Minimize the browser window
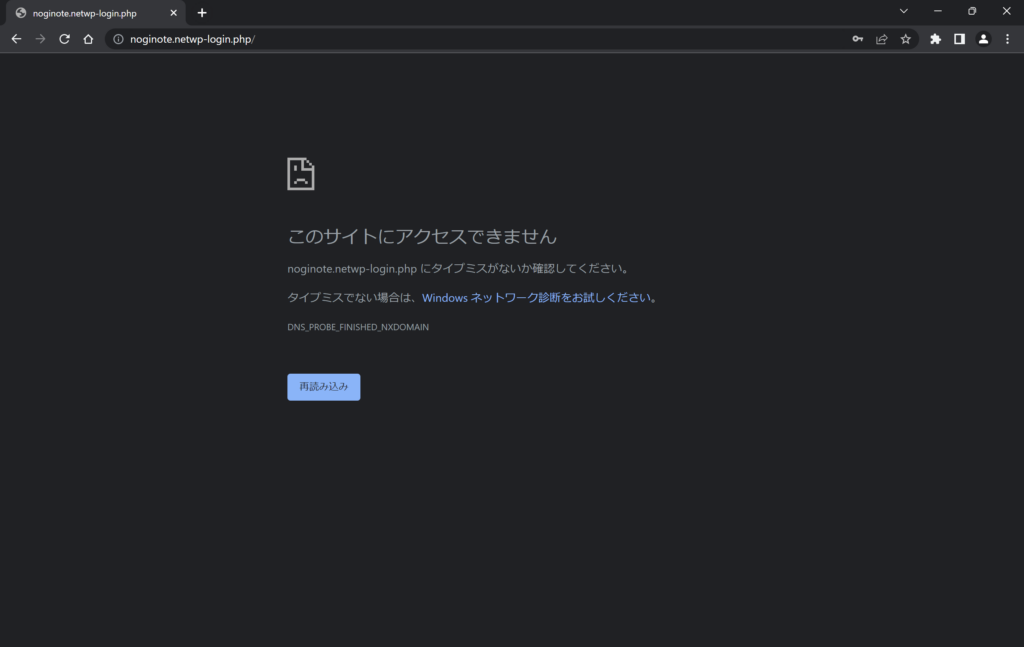 tap(937, 11)
